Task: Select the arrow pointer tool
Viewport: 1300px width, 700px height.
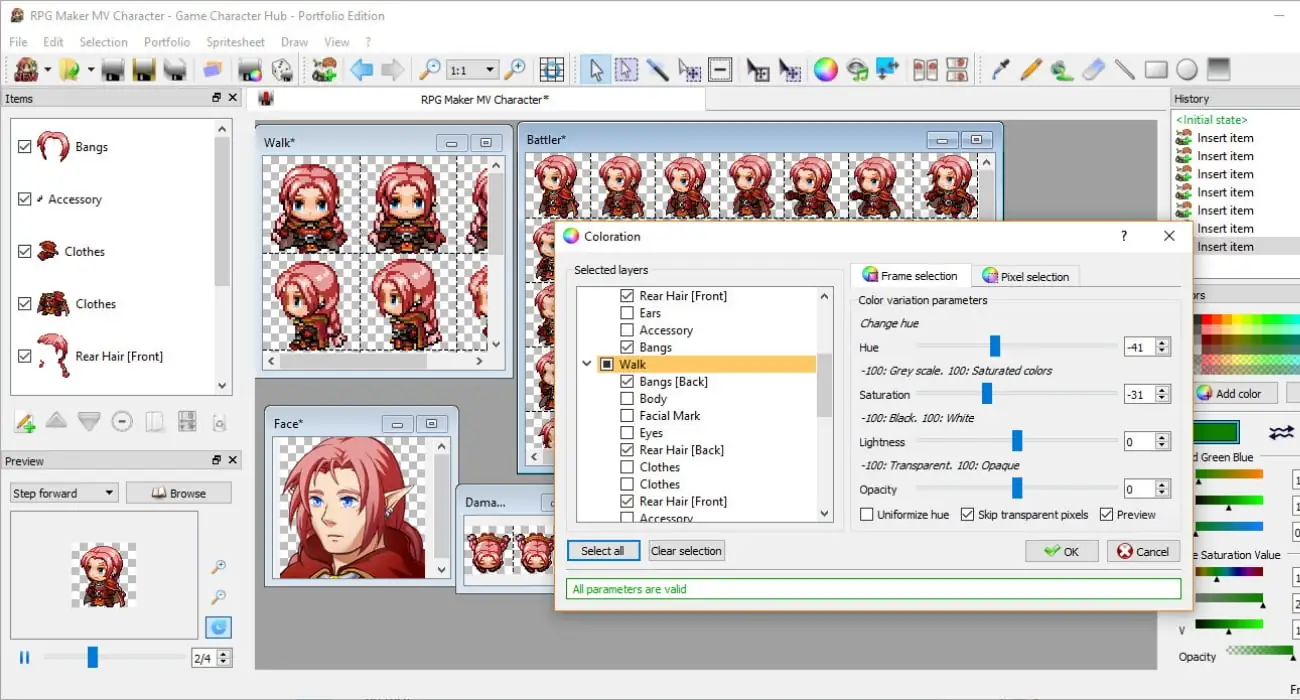Action: coord(596,69)
